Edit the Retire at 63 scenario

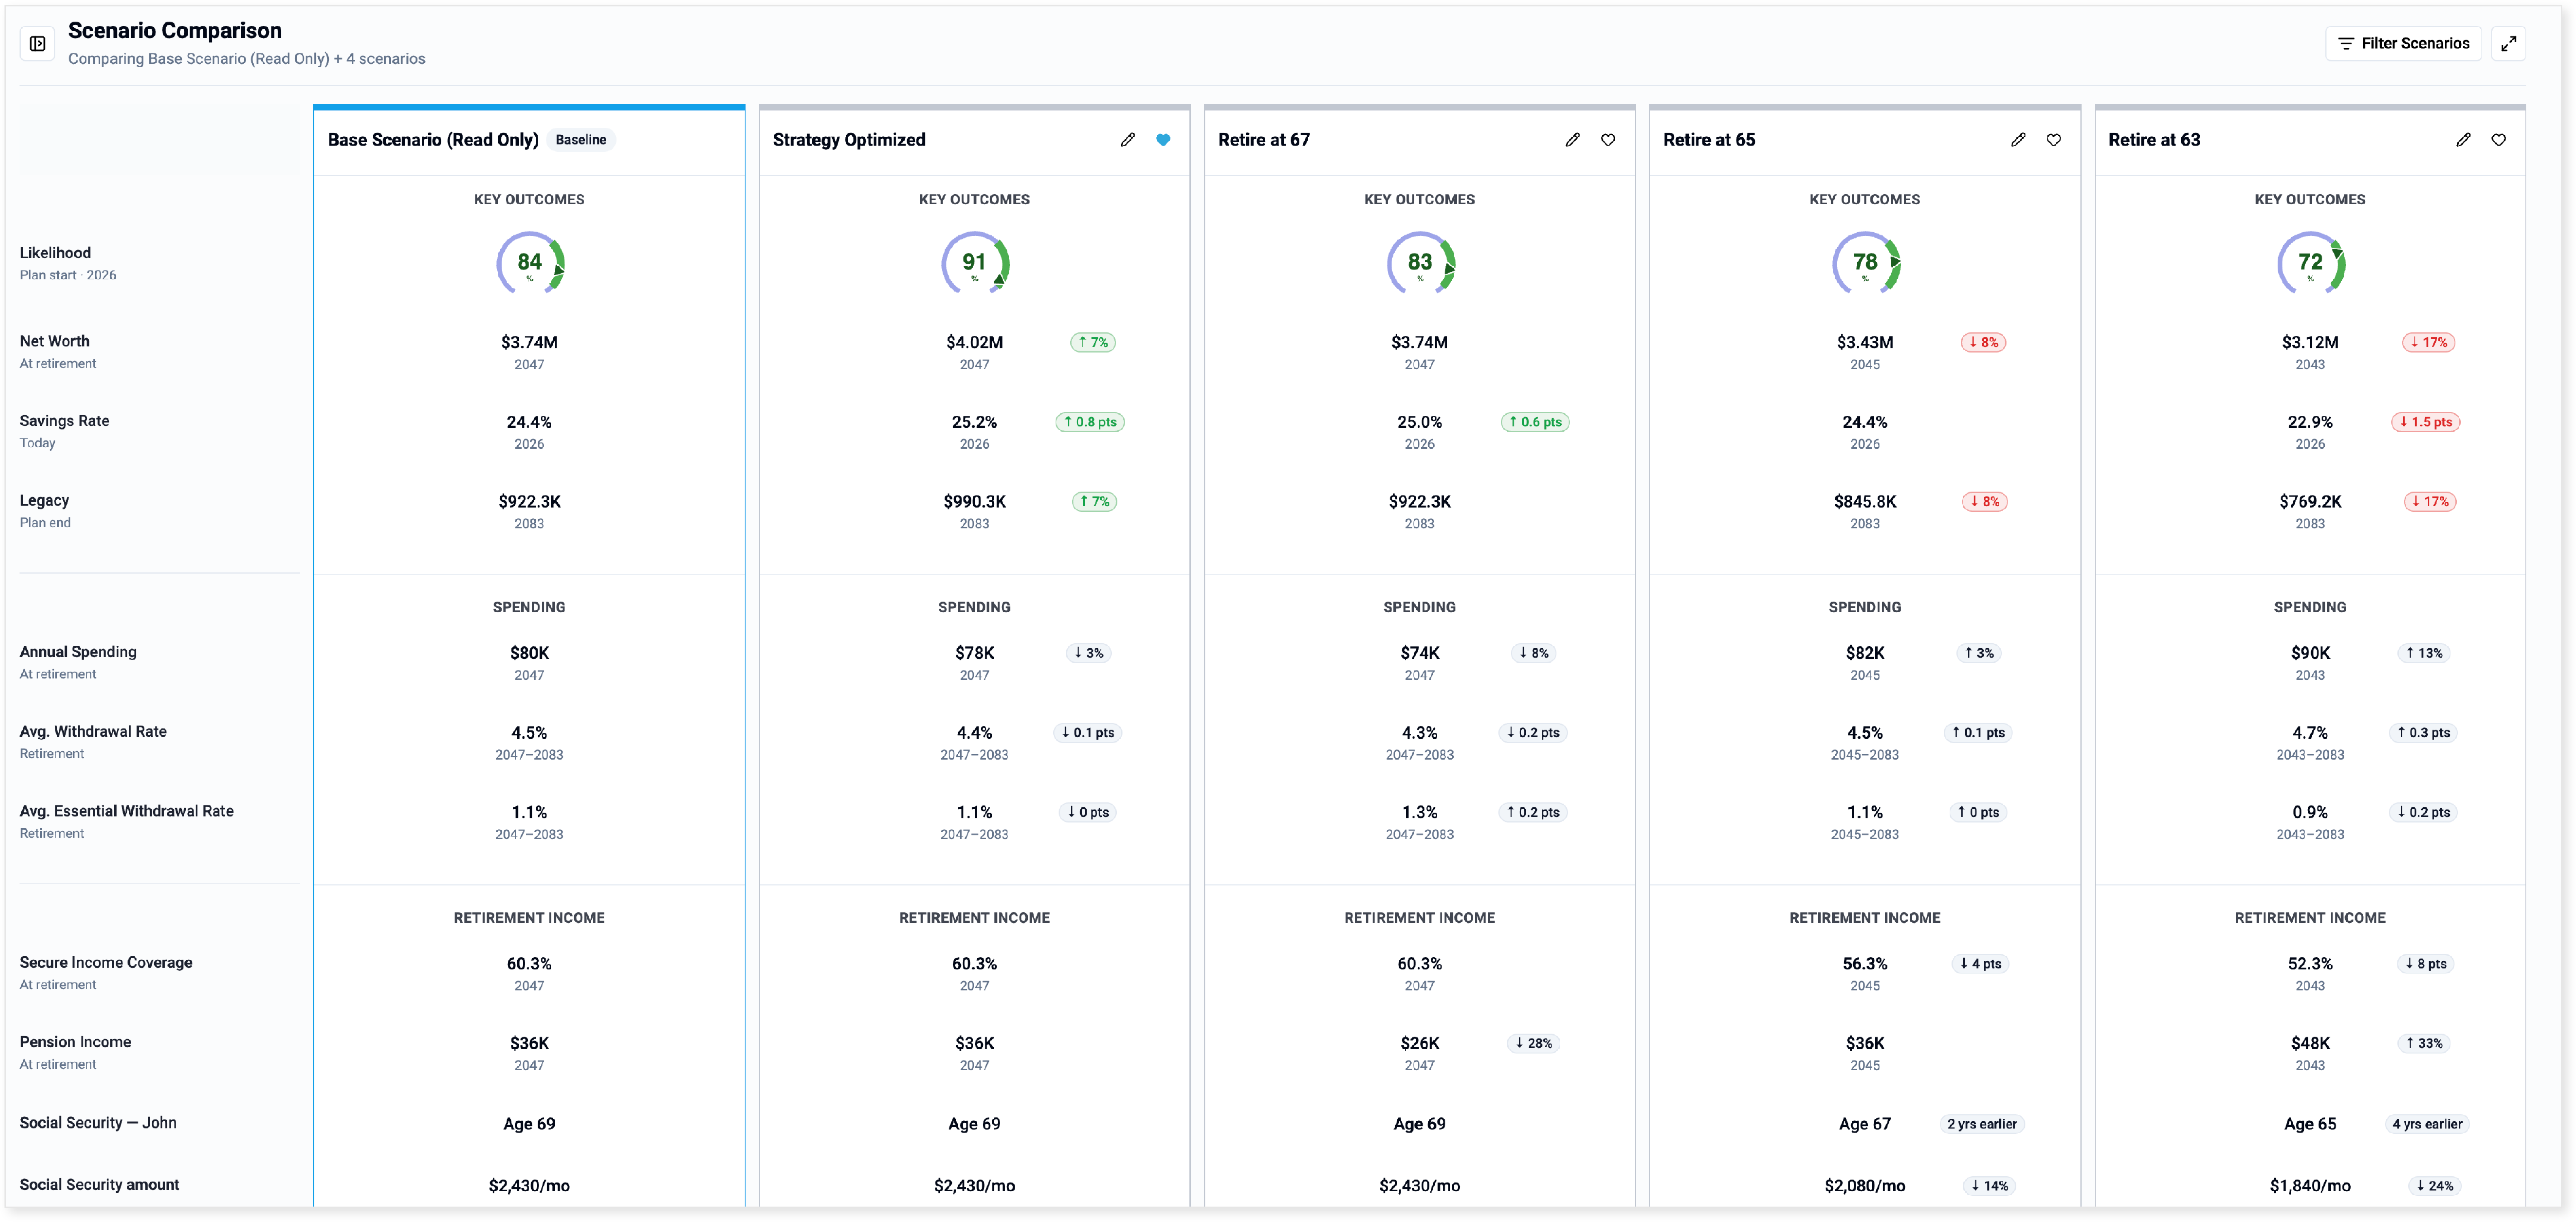[2463, 140]
